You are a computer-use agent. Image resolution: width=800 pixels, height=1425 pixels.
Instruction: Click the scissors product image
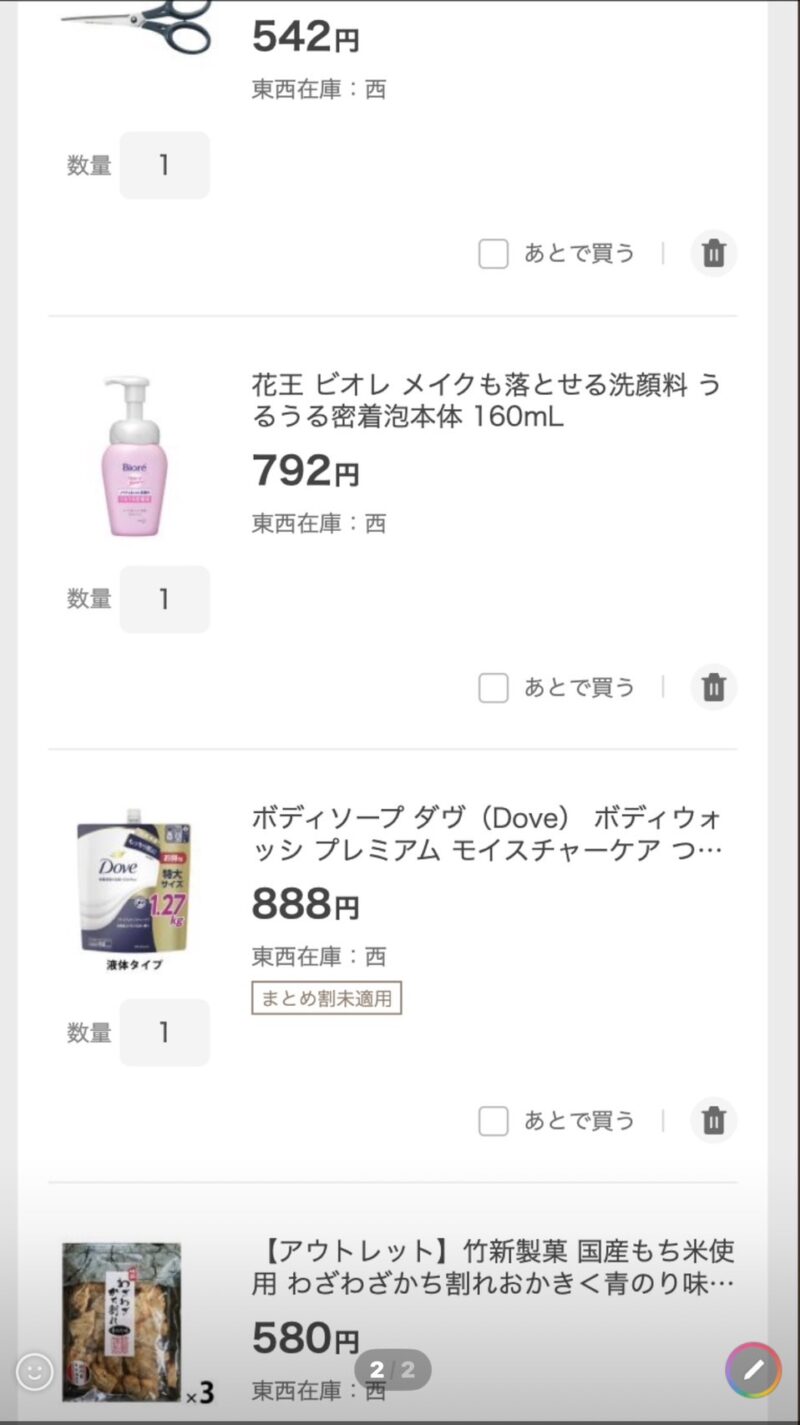click(137, 26)
